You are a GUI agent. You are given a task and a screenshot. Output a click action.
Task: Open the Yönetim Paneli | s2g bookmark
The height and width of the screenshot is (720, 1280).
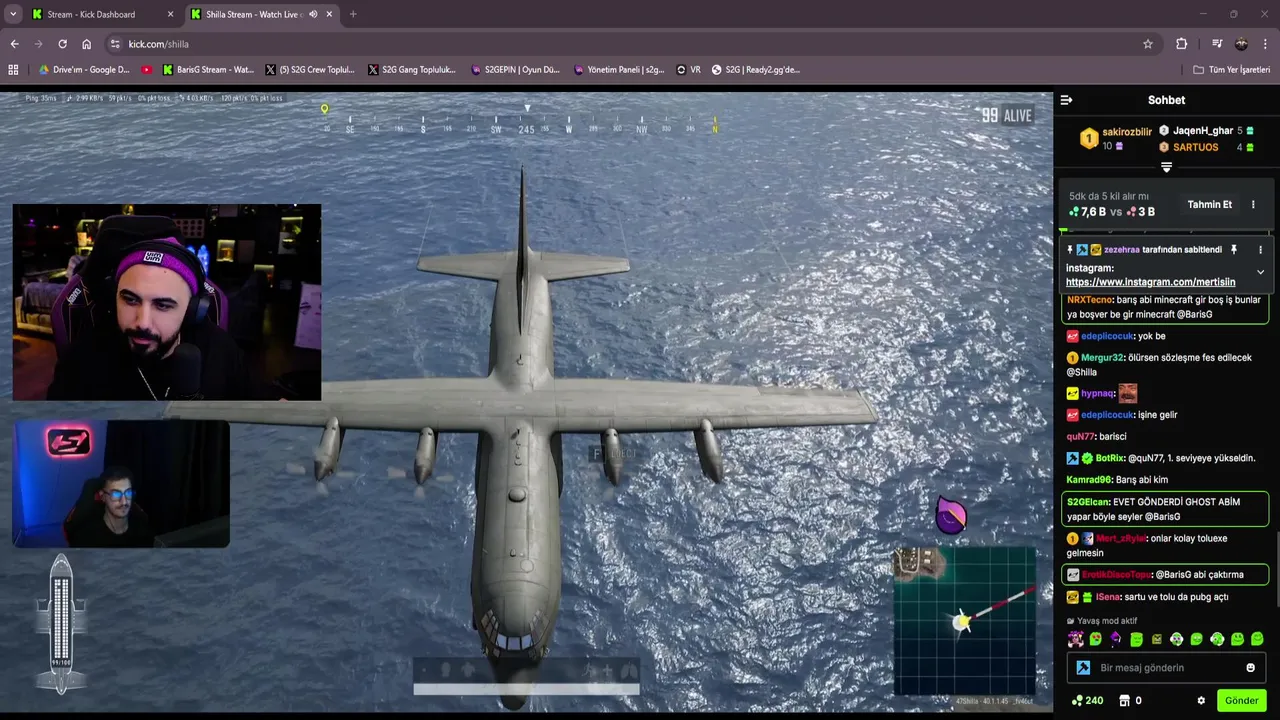(619, 70)
